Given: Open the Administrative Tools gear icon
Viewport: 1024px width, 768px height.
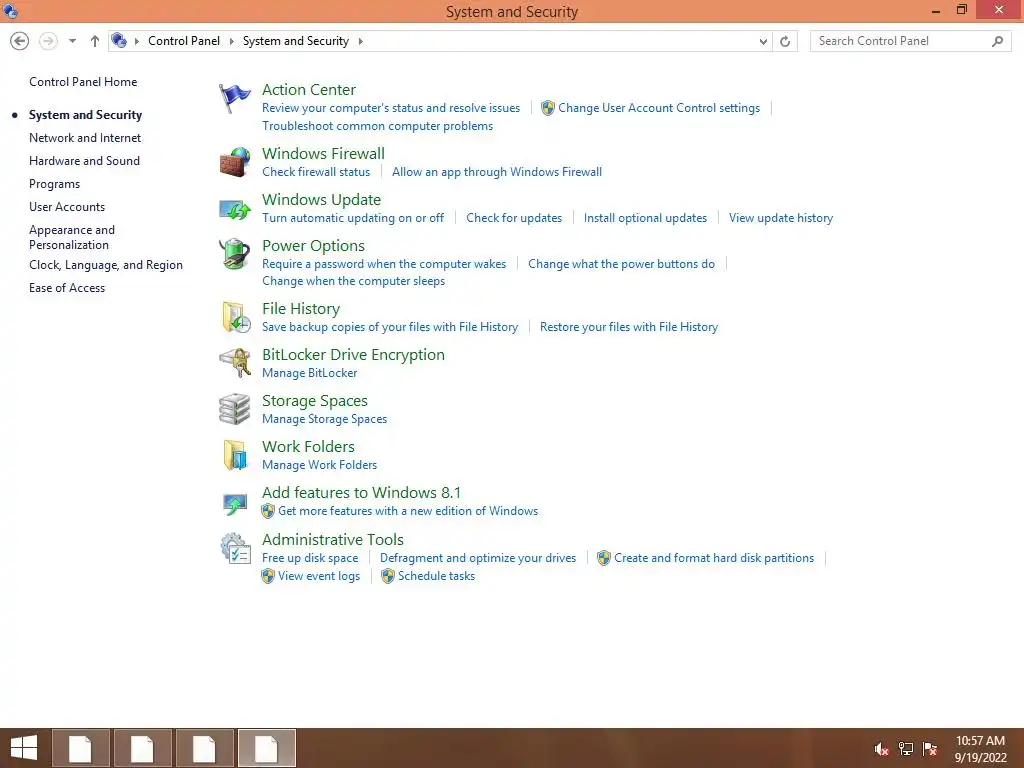Looking at the screenshot, I should pyautogui.click(x=236, y=549).
